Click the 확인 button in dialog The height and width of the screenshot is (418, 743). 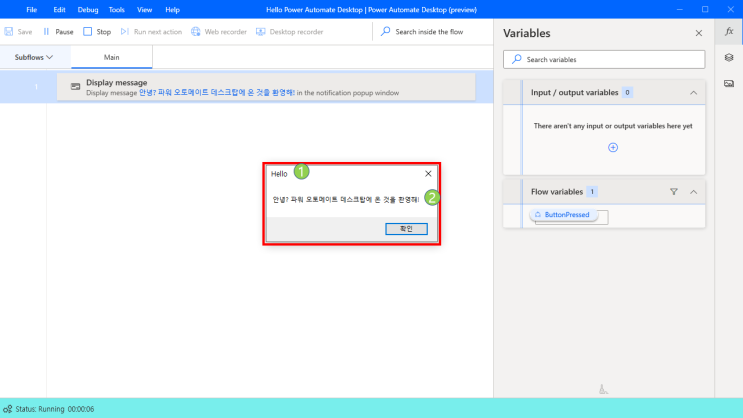tap(406, 228)
